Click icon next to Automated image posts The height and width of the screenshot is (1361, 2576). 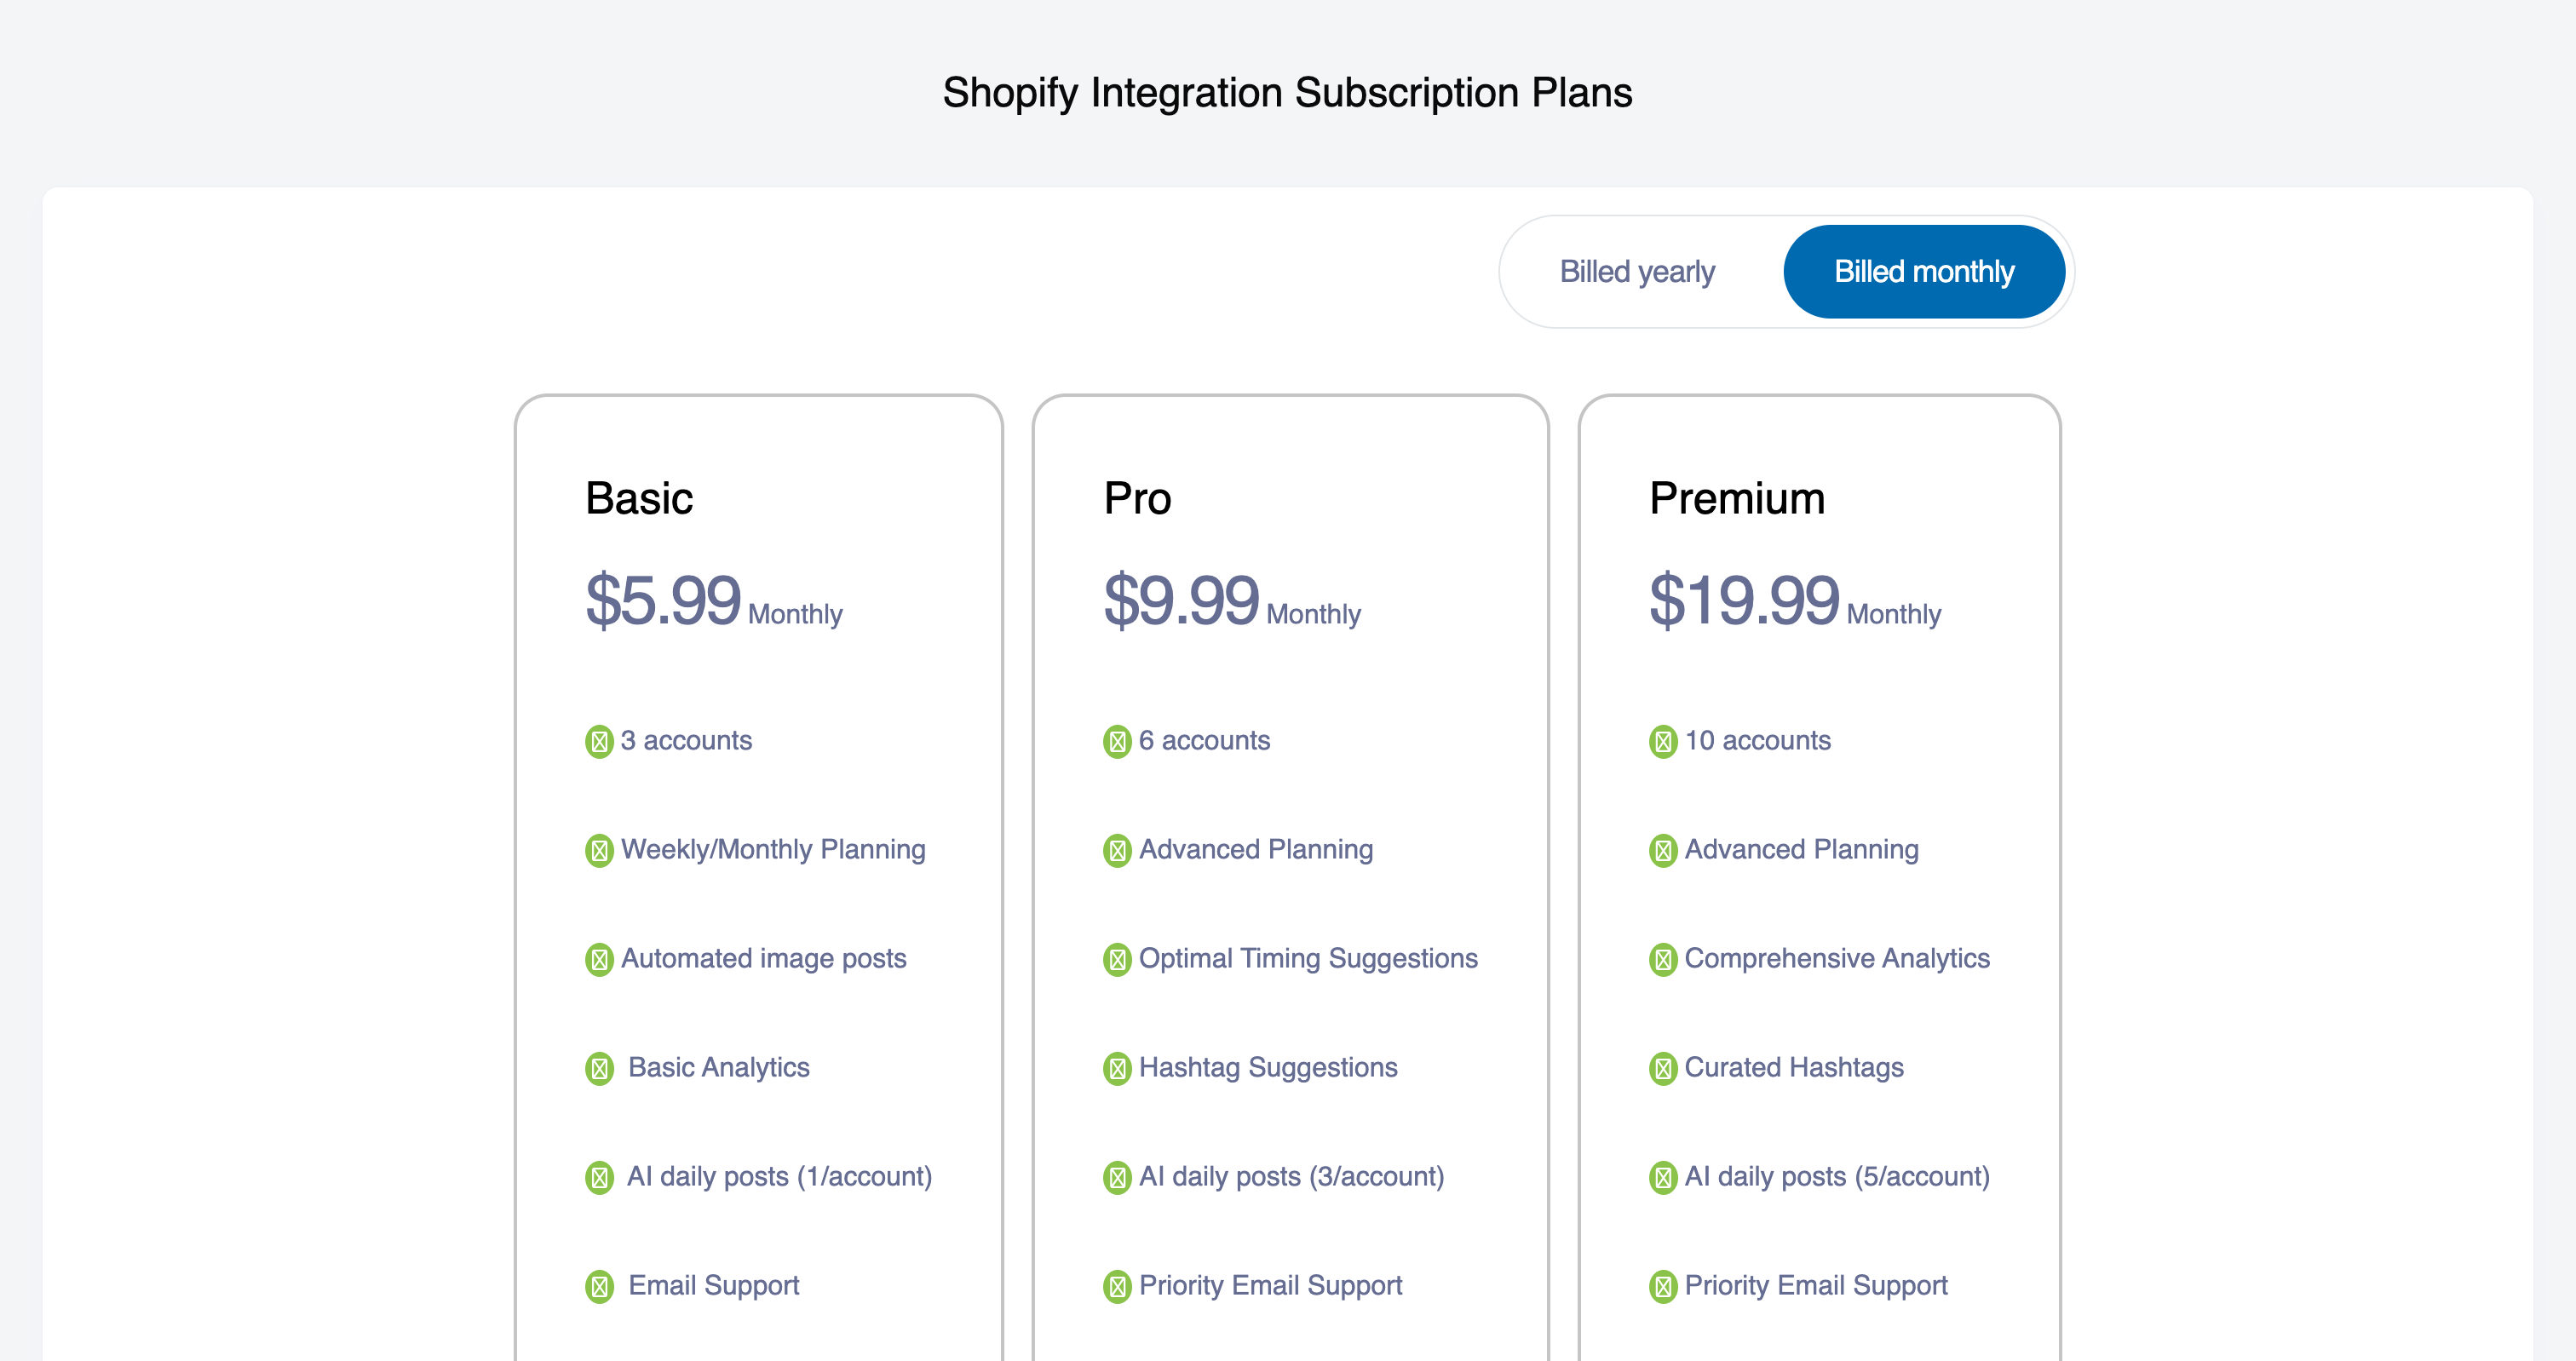click(599, 960)
